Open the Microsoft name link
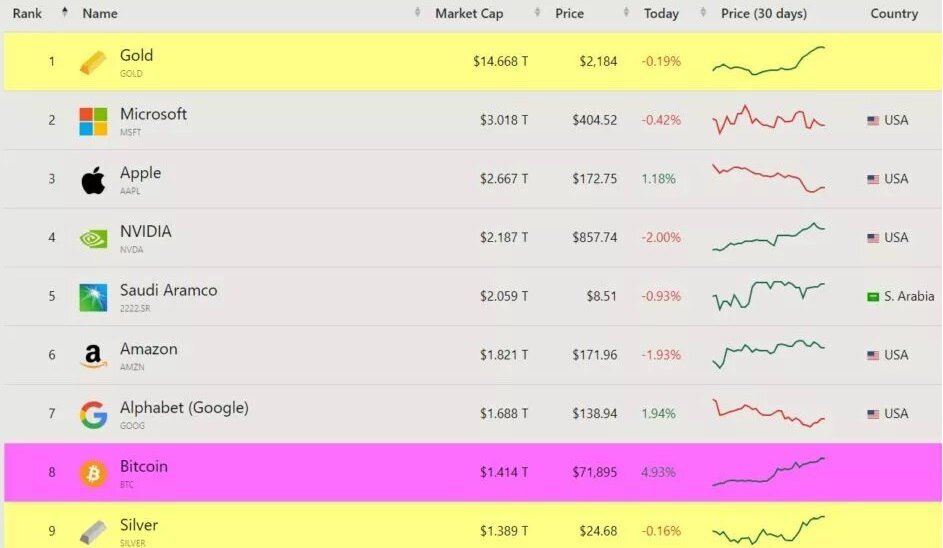Image resolution: width=943 pixels, height=548 pixels. point(153,114)
